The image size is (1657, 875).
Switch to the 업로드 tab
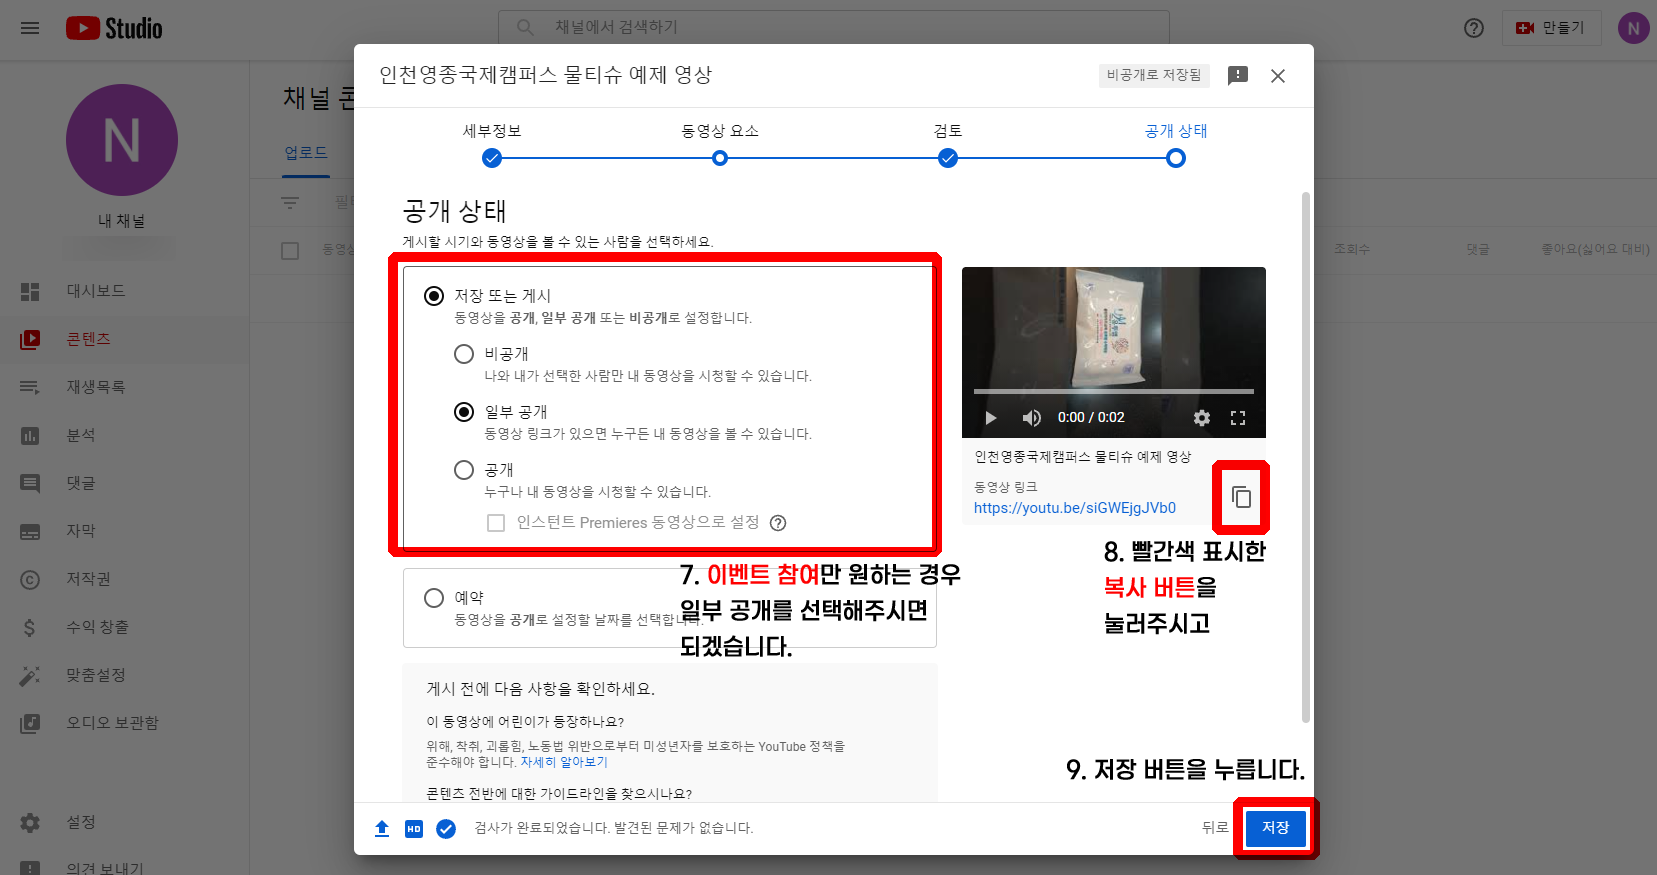click(306, 153)
